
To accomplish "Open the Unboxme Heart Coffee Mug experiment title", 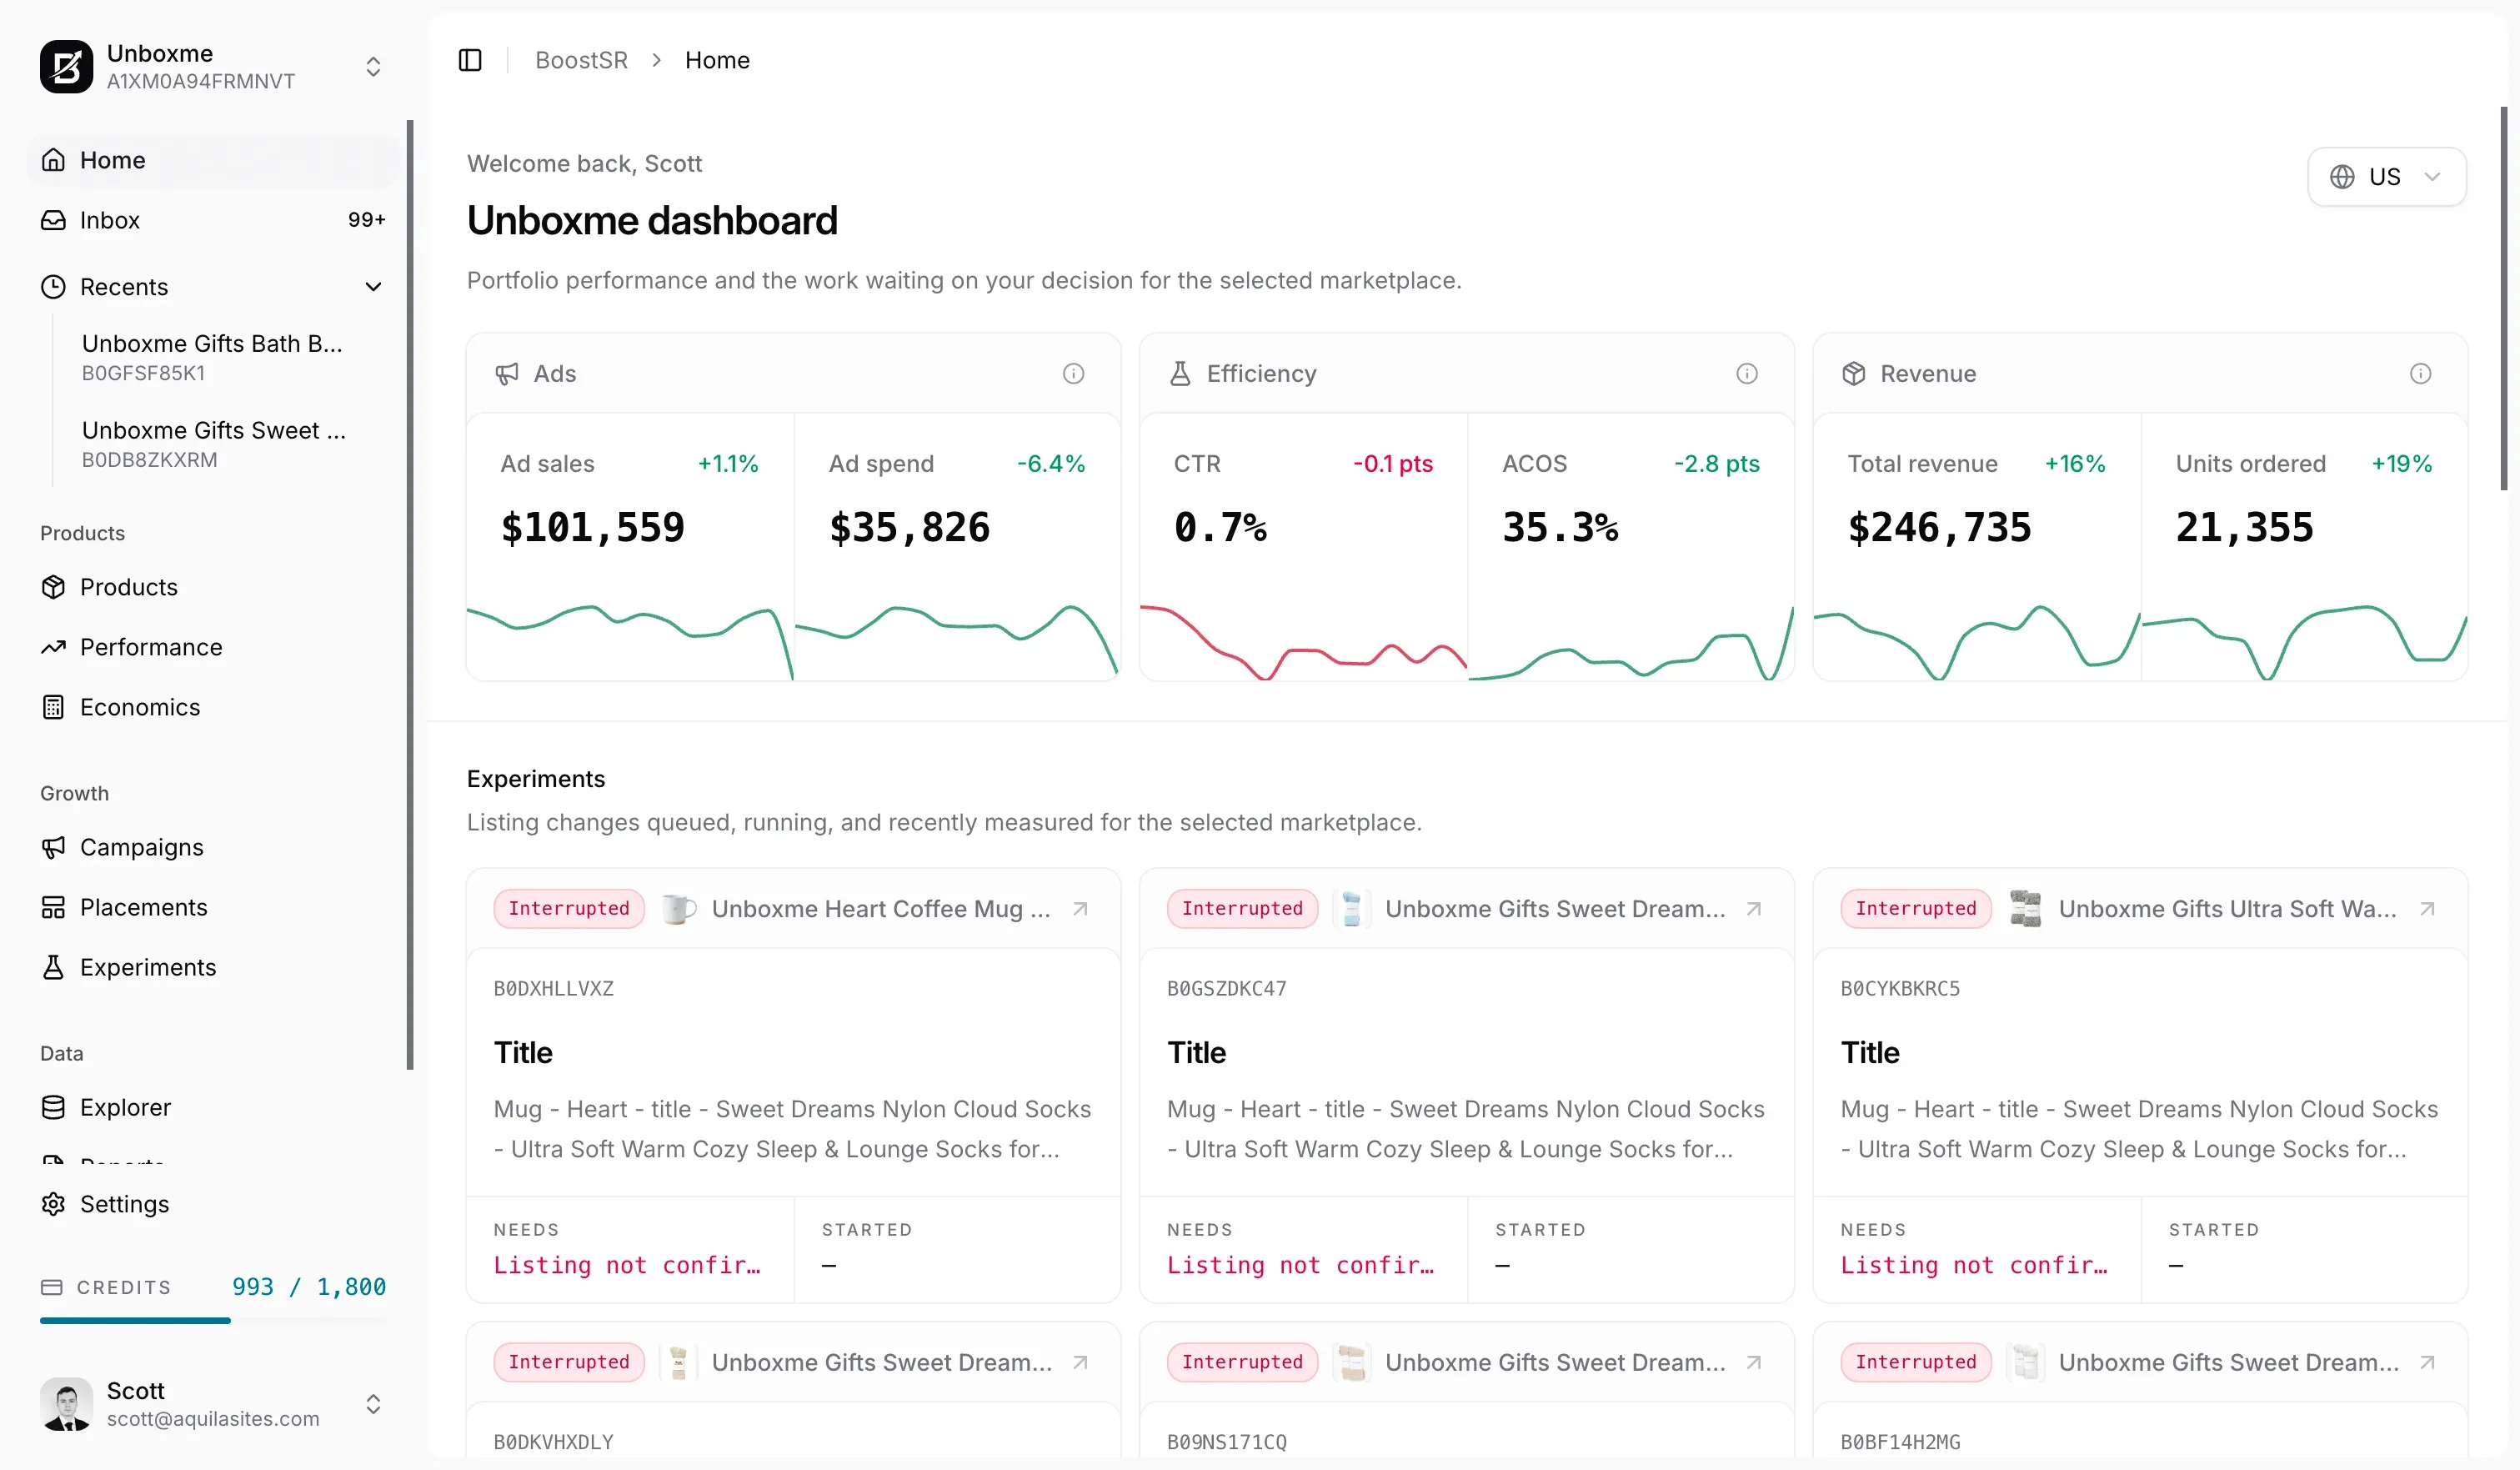I will (x=881, y=909).
